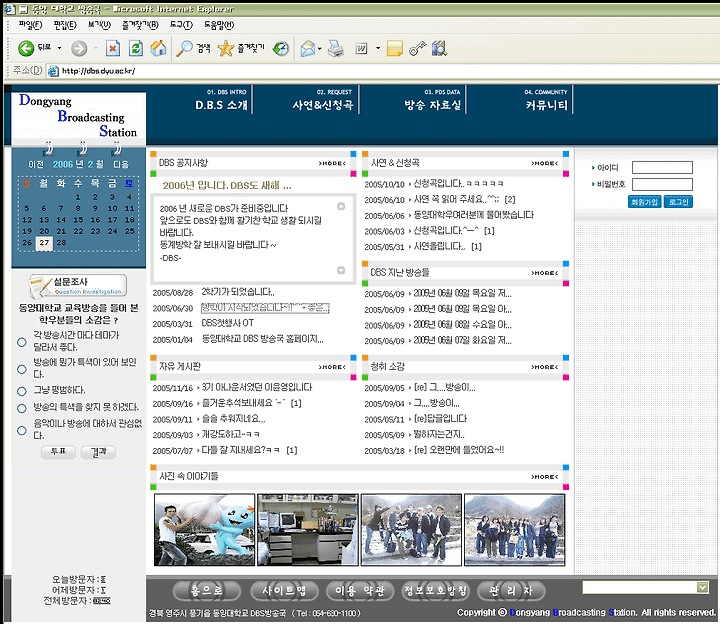Click the keys toolbar icon
The height and width of the screenshot is (624, 720).
(x=417, y=48)
